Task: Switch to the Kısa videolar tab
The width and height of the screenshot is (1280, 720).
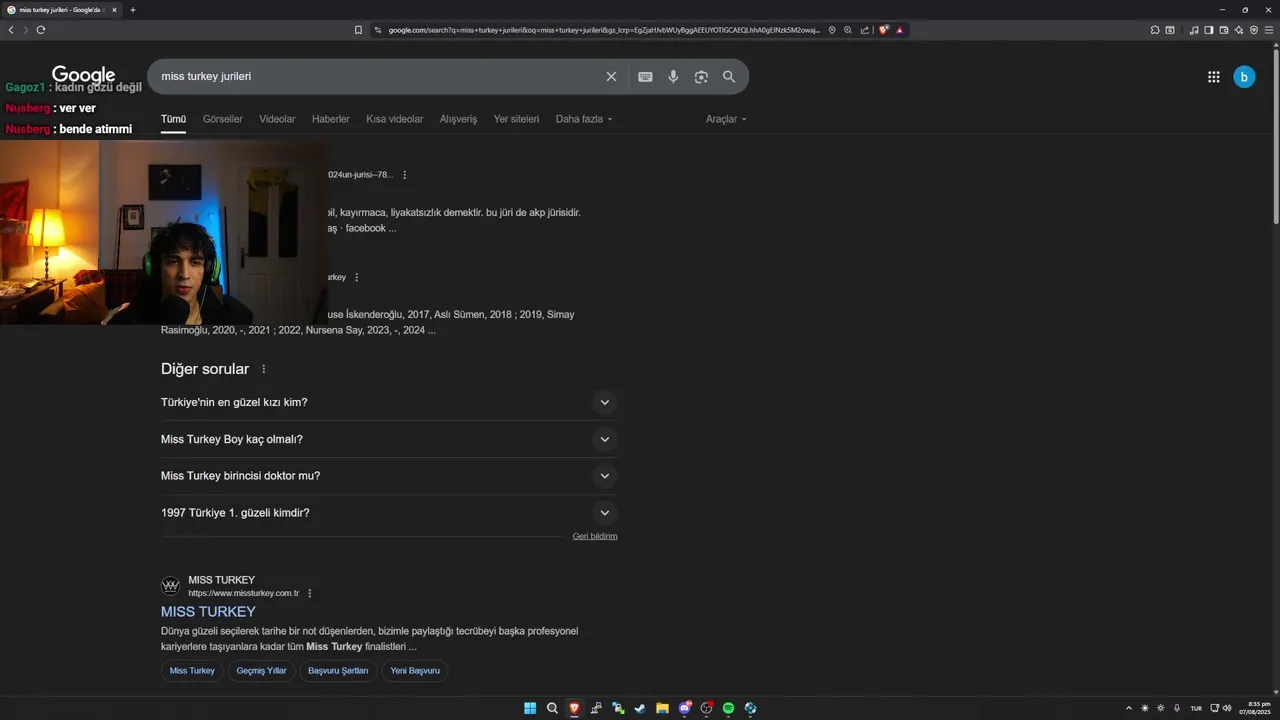Action: tap(394, 119)
